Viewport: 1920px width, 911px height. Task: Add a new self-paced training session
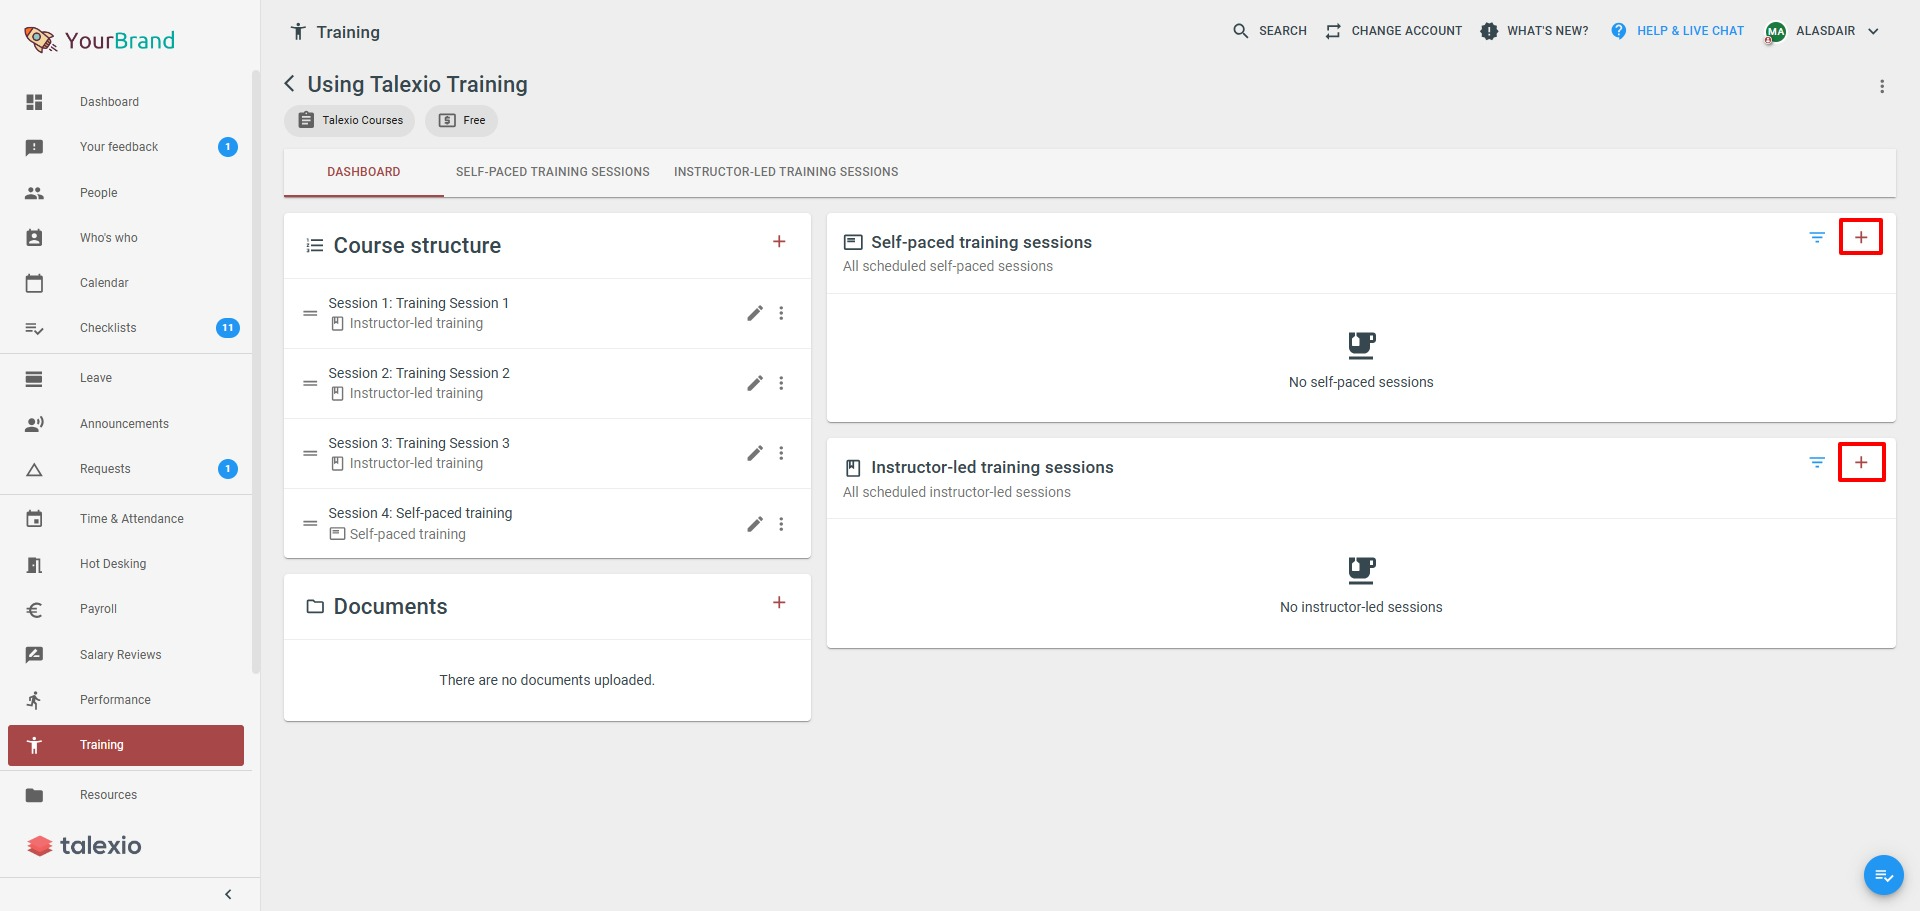pyautogui.click(x=1861, y=237)
